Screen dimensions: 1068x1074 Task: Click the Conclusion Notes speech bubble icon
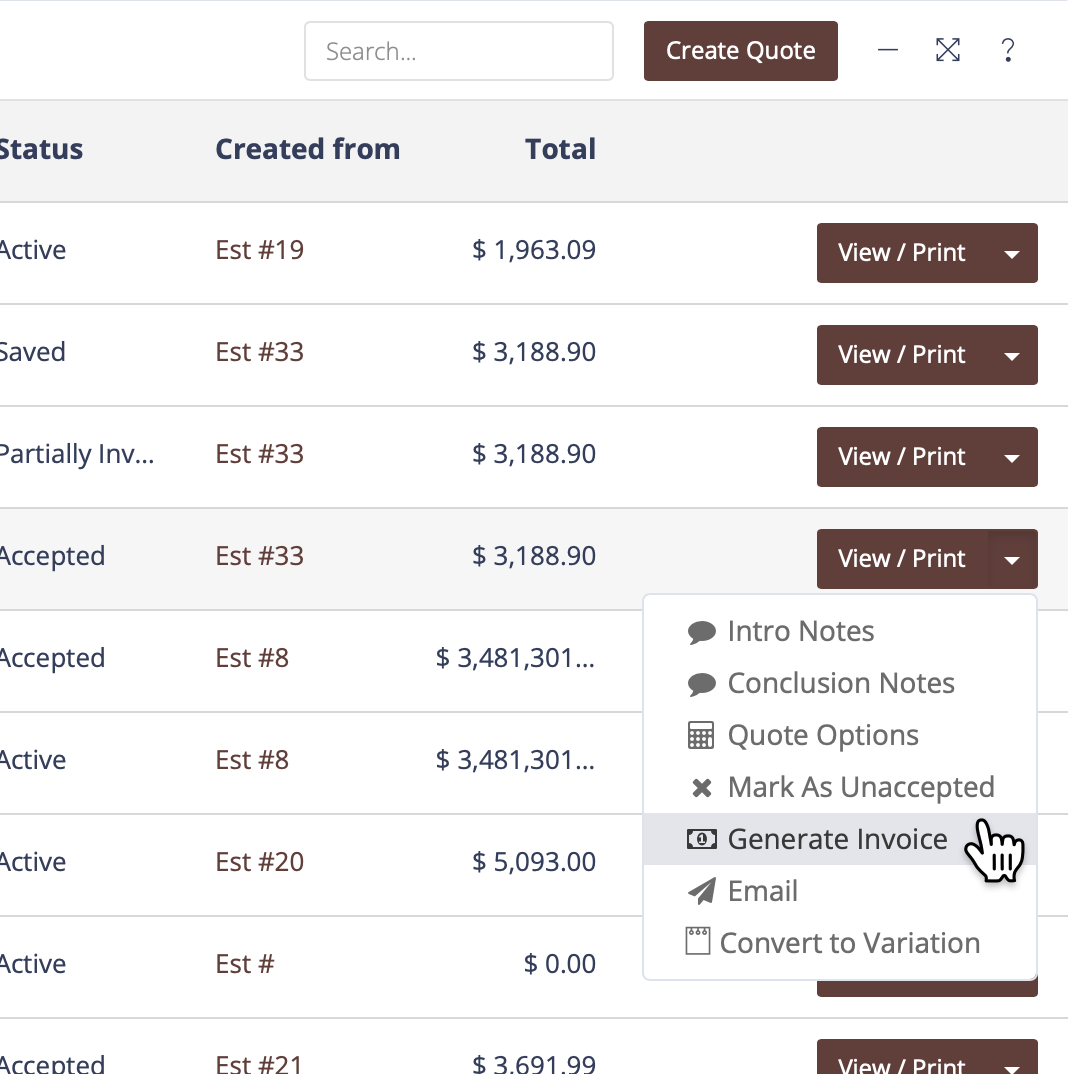(702, 684)
